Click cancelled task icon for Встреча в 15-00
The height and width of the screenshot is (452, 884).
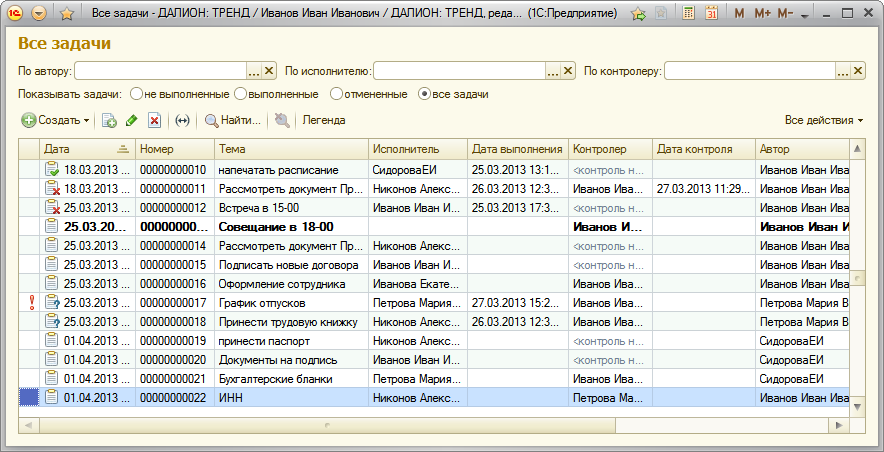52,207
